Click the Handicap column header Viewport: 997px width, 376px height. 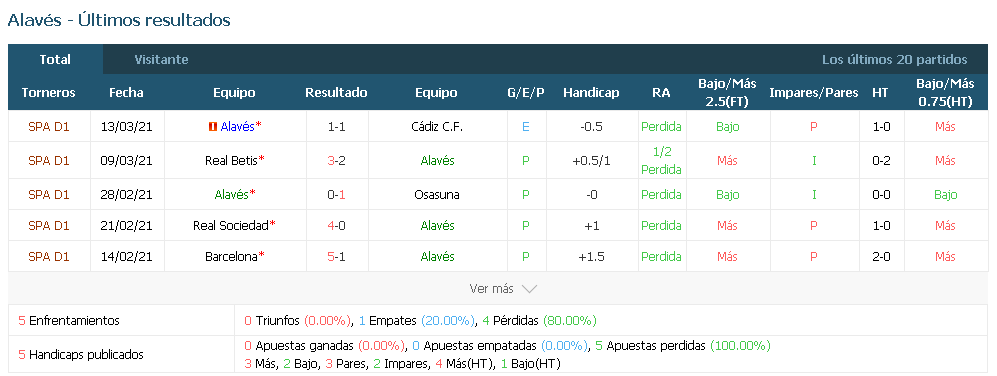point(591,93)
